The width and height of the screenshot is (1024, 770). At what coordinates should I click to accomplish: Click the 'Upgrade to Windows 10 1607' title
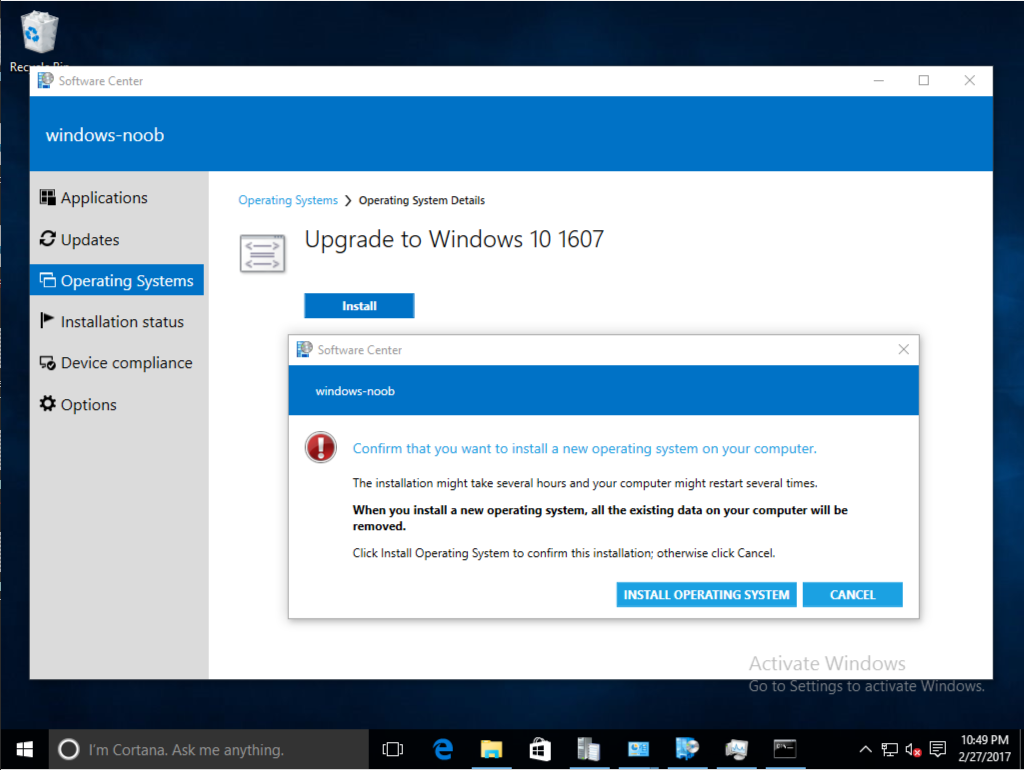click(454, 239)
